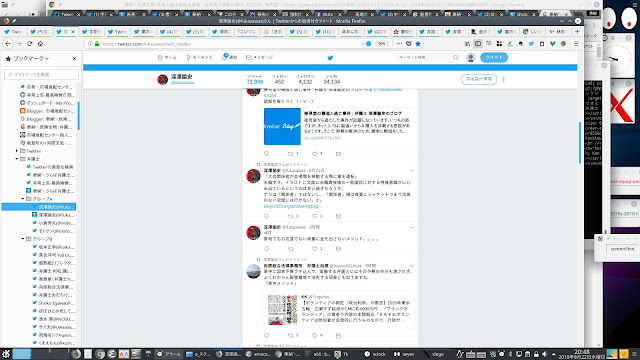Go back with the Firefox back arrow
The height and width of the screenshot is (360, 640).
pyautogui.click(x=8, y=44)
